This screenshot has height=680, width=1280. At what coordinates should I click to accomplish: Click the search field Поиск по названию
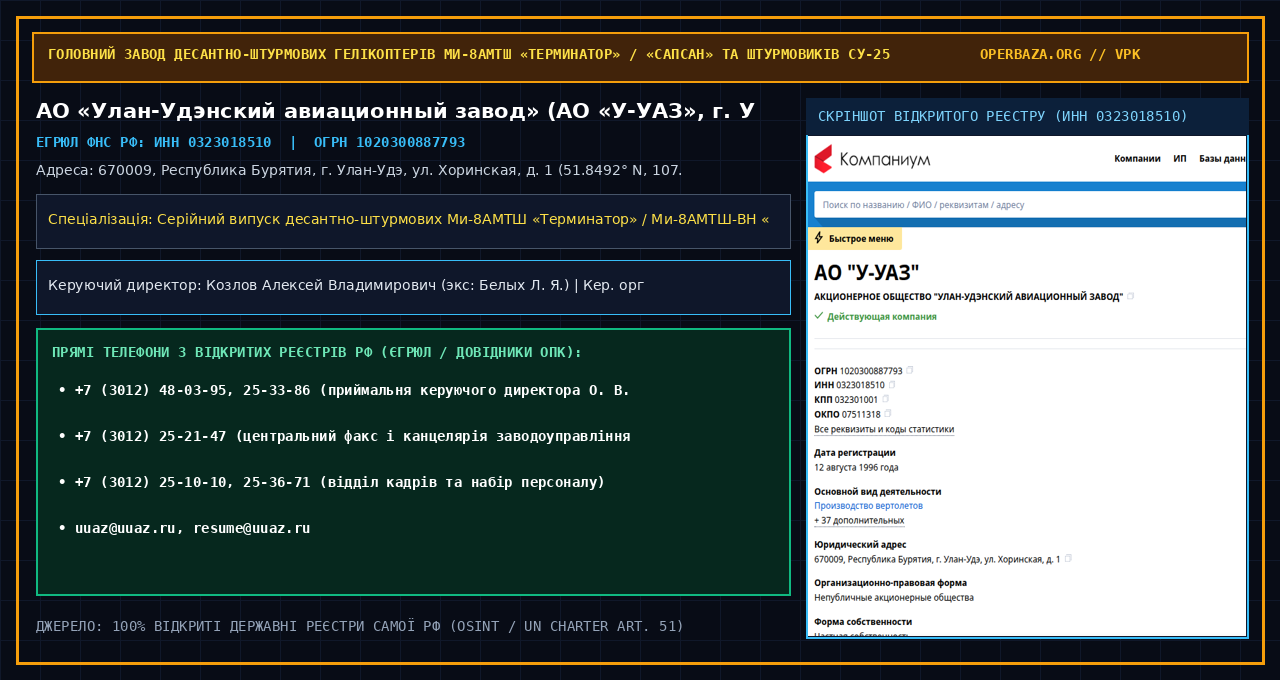(x=1030, y=204)
